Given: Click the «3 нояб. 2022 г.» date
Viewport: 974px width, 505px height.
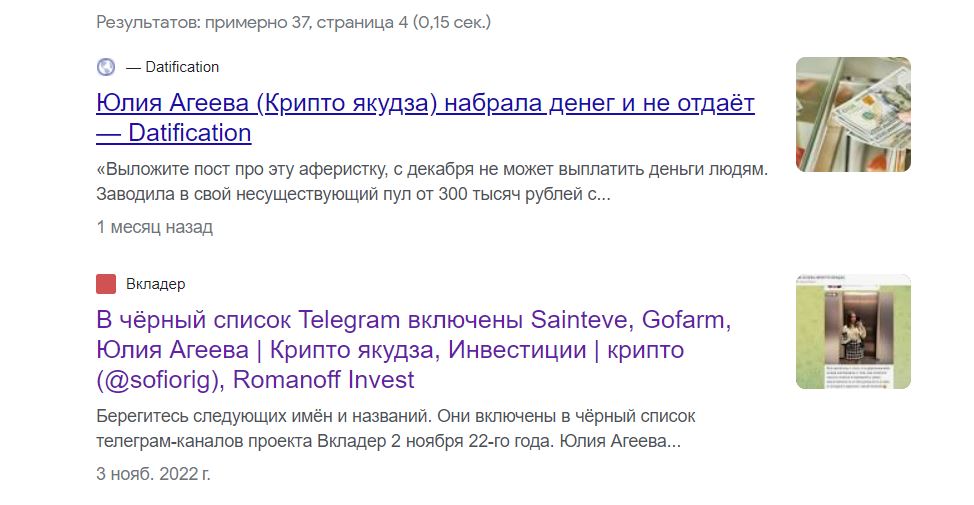Looking at the screenshot, I should [153, 473].
